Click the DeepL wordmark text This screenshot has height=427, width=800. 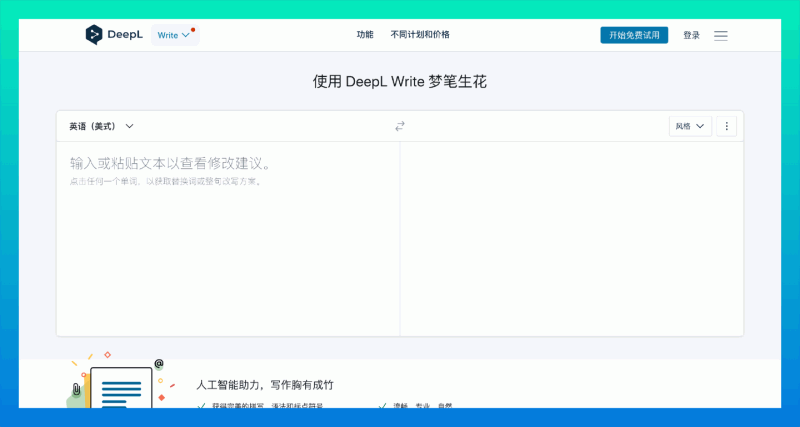pyautogui.click(x=125, y=35)
